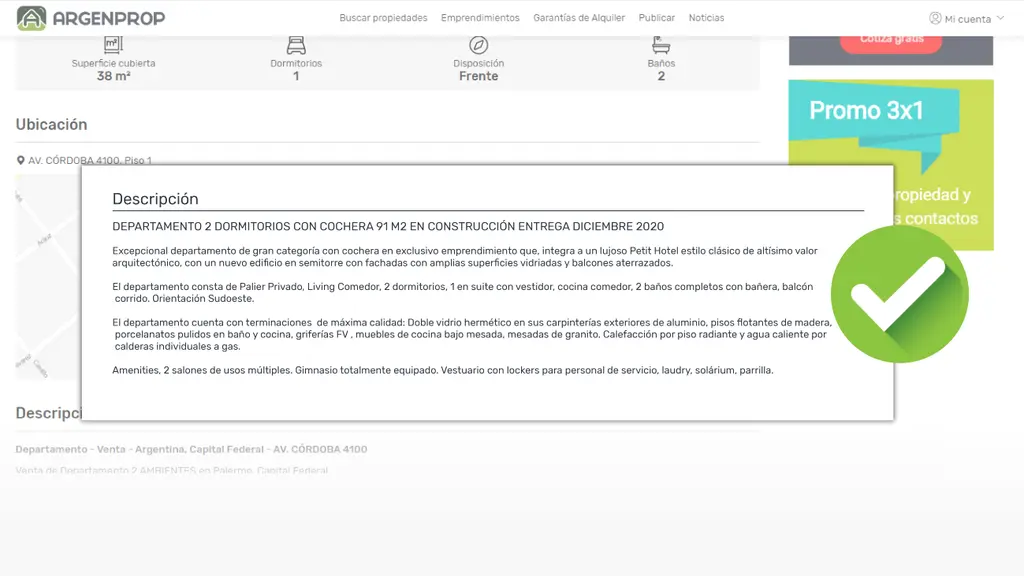Expand the Mi cuenta dropdown chevron
Viewport: 1024px width, 576px height.
[x=1000, y=18]
